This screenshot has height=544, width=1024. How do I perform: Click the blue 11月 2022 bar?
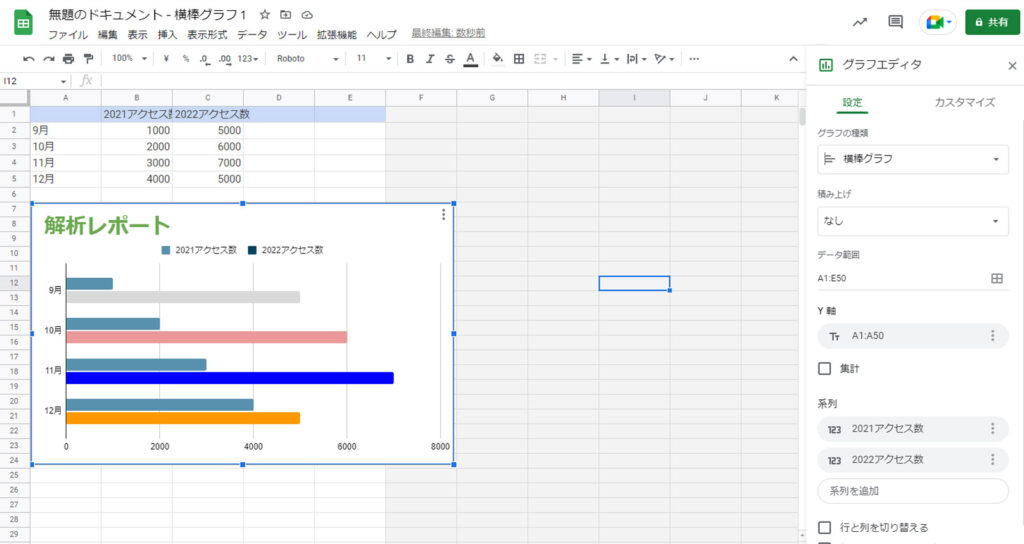[x=230, y=378]
